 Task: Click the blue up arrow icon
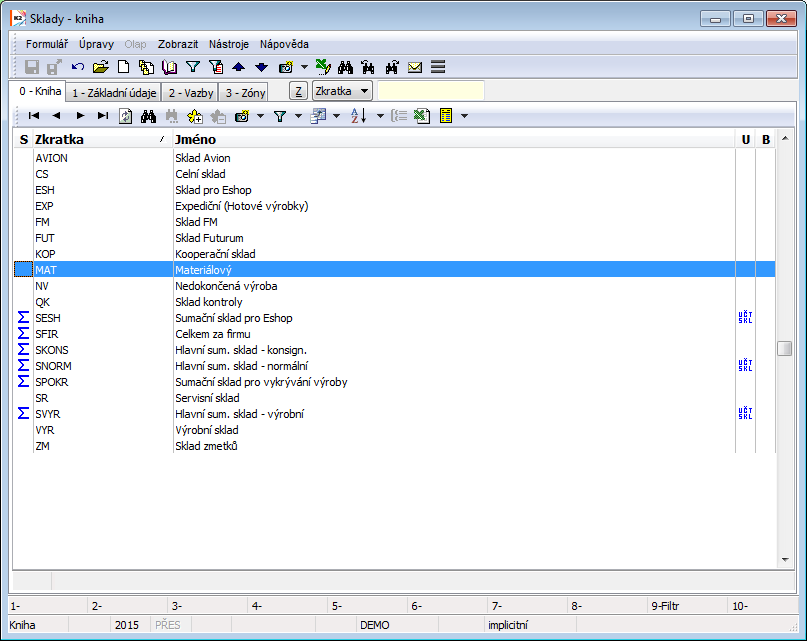(x=238, y=68)
